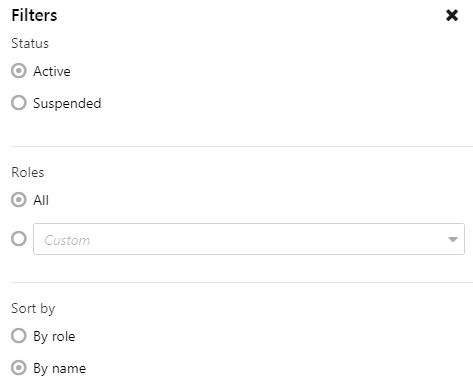Viewport: 473px width, 390px height.
Task: Click the dropdown arrow in the Custom box
Action: pyautogui.click(x=453, y=239)
